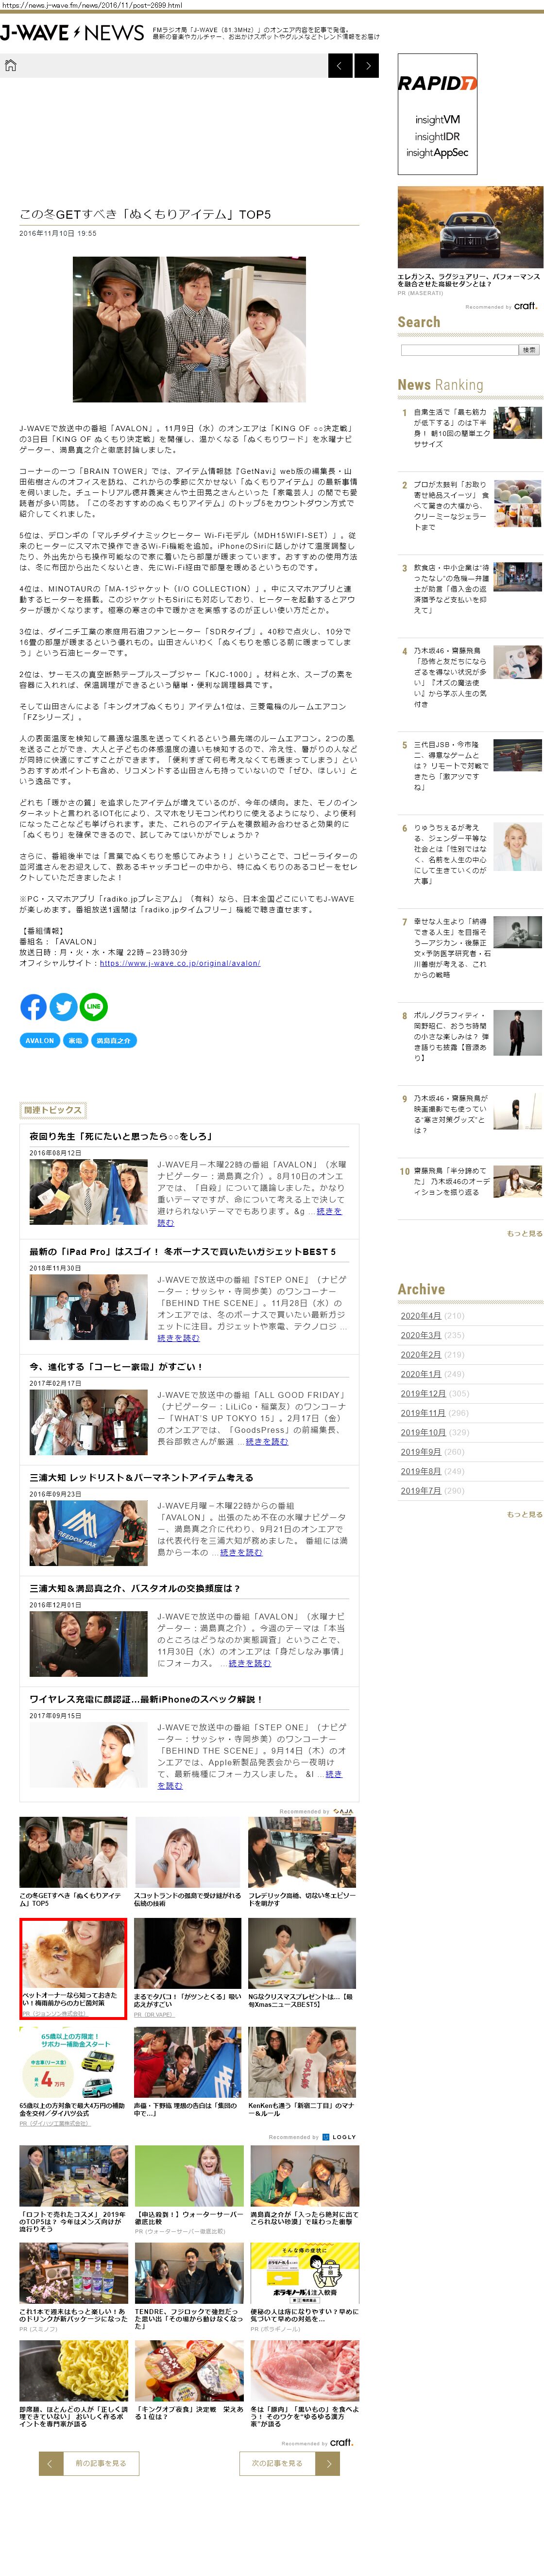Screen dimensions: 544x2576
Task: Open the 2020年4月 archive link
Action: pos(420,1316)
